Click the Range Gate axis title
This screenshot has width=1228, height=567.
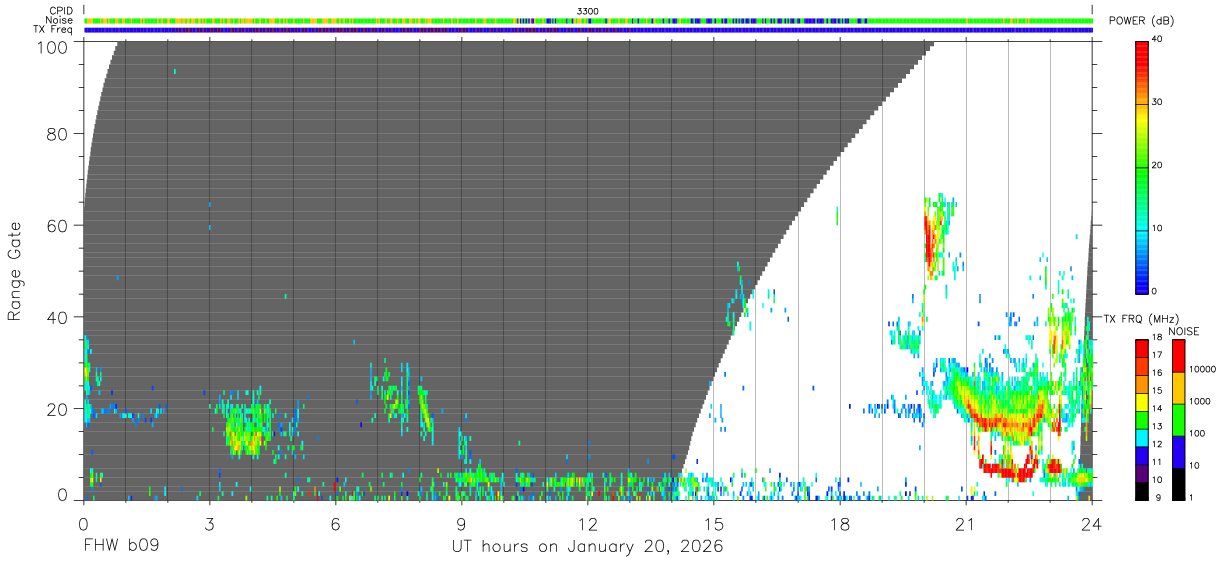15,271
